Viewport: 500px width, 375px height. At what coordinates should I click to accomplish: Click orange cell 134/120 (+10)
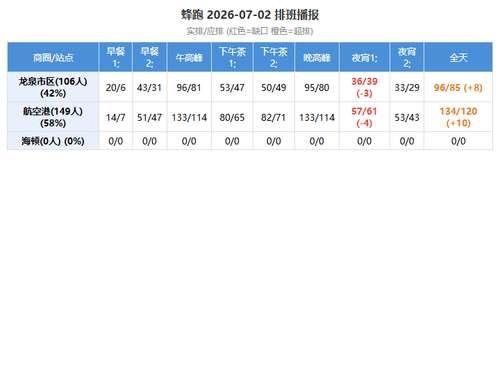pyautogui.click(x=458, y=117)
